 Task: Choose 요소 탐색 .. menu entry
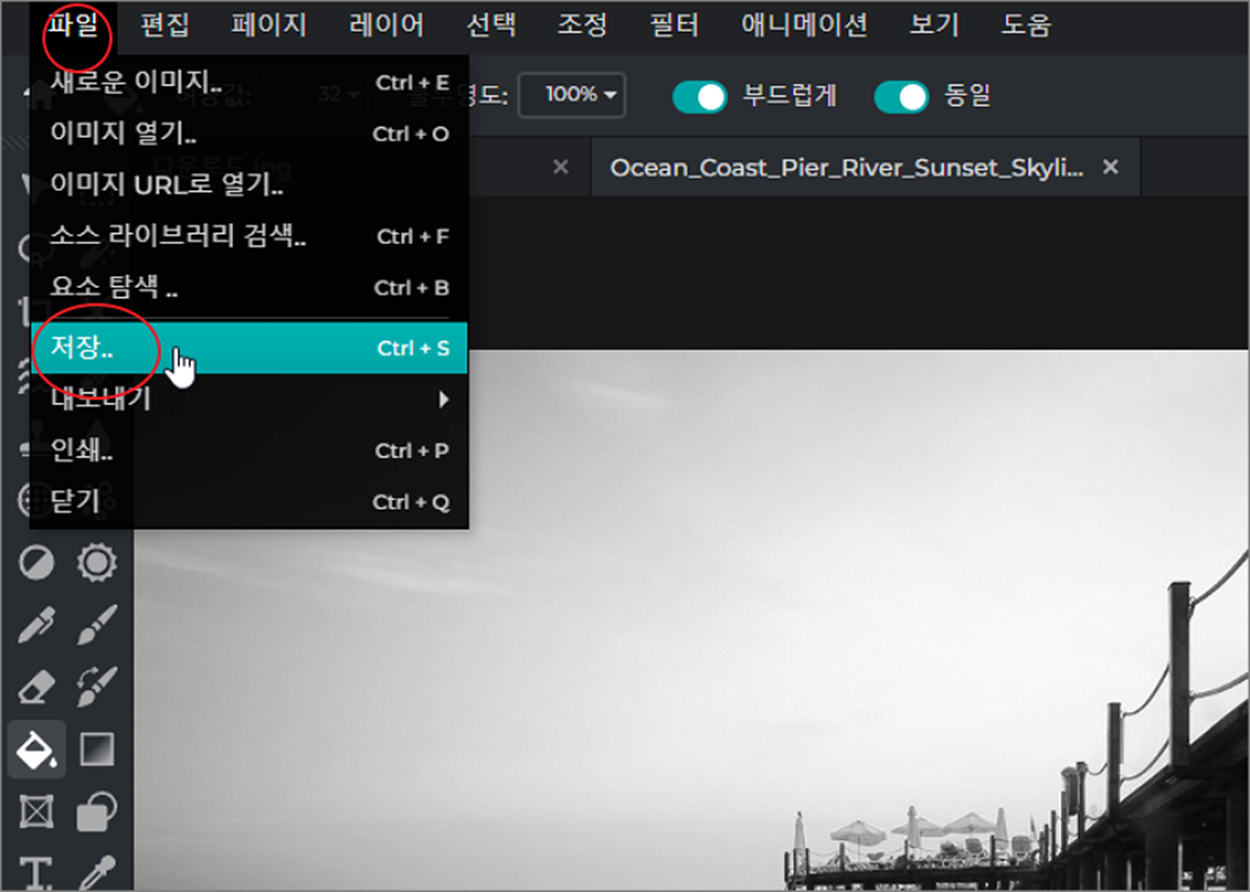[249, 288]
